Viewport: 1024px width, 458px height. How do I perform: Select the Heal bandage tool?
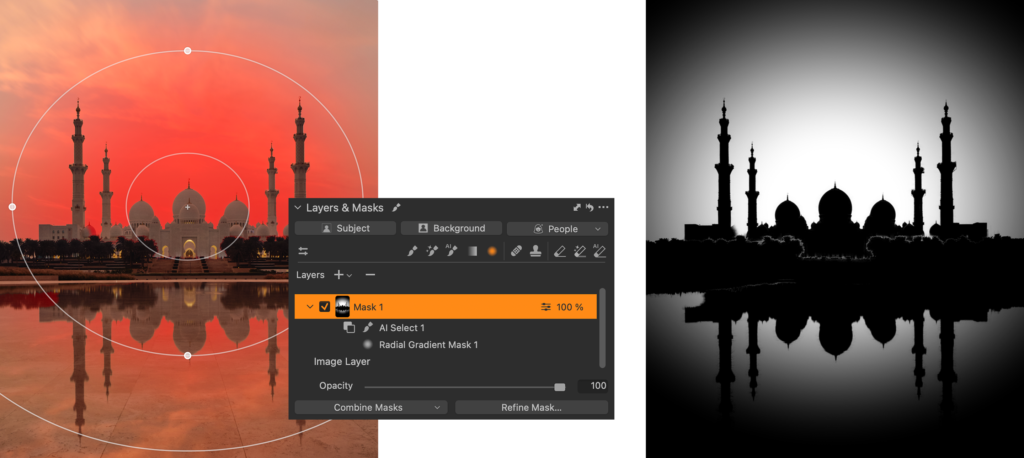point(517,251)
